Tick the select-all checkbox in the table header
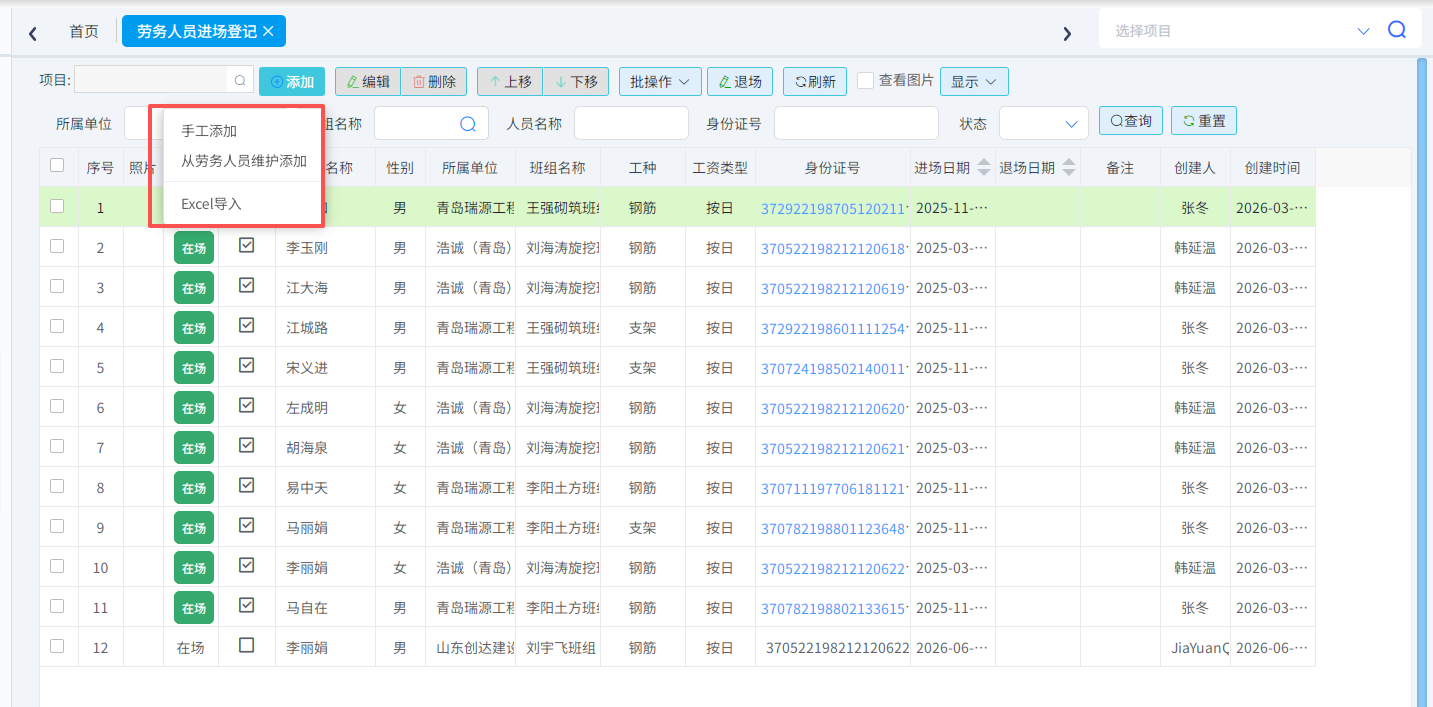Screen dimensions: 1433x707 pyautogui.click(x=57, y=166)
